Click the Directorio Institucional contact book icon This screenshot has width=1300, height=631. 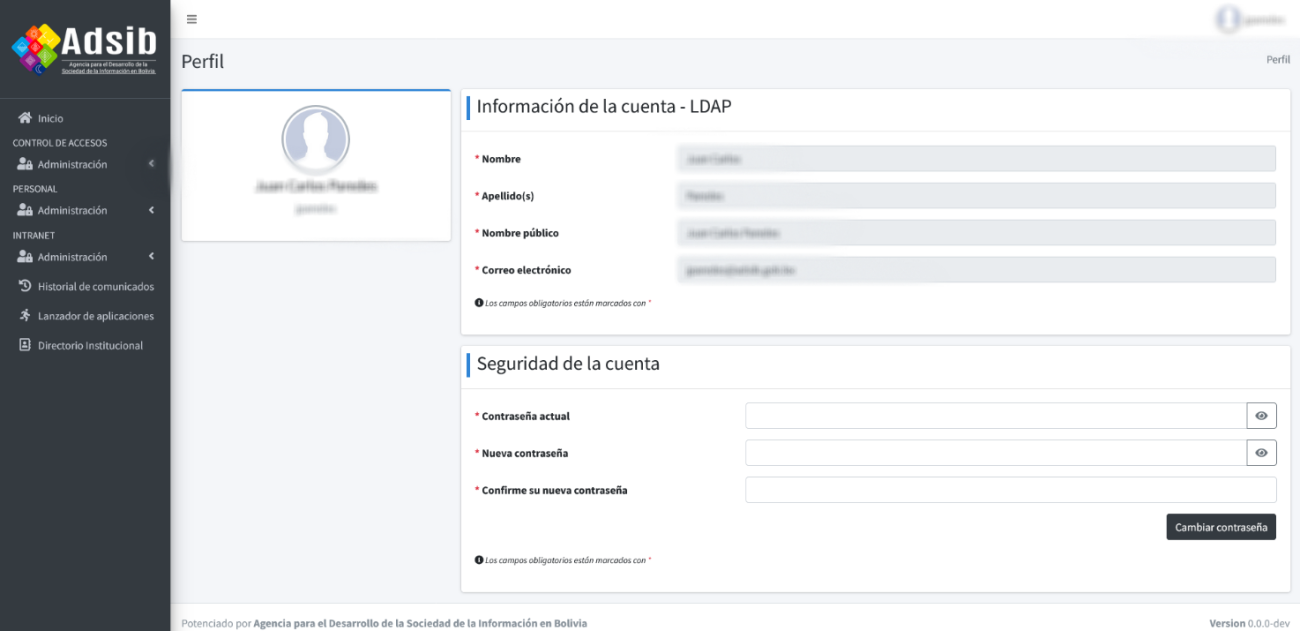pos(26,345)
